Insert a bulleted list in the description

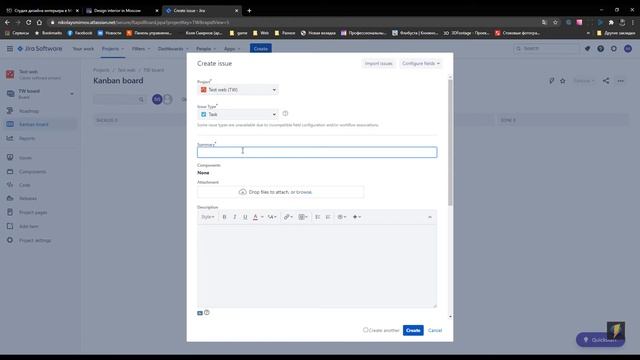318,217
